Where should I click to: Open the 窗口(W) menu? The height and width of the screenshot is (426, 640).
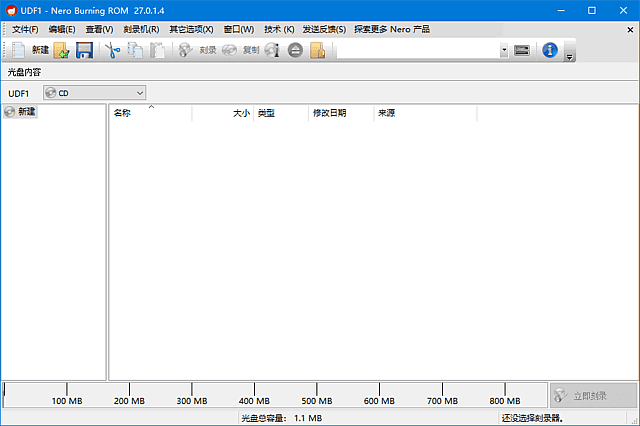click(239, 29)
